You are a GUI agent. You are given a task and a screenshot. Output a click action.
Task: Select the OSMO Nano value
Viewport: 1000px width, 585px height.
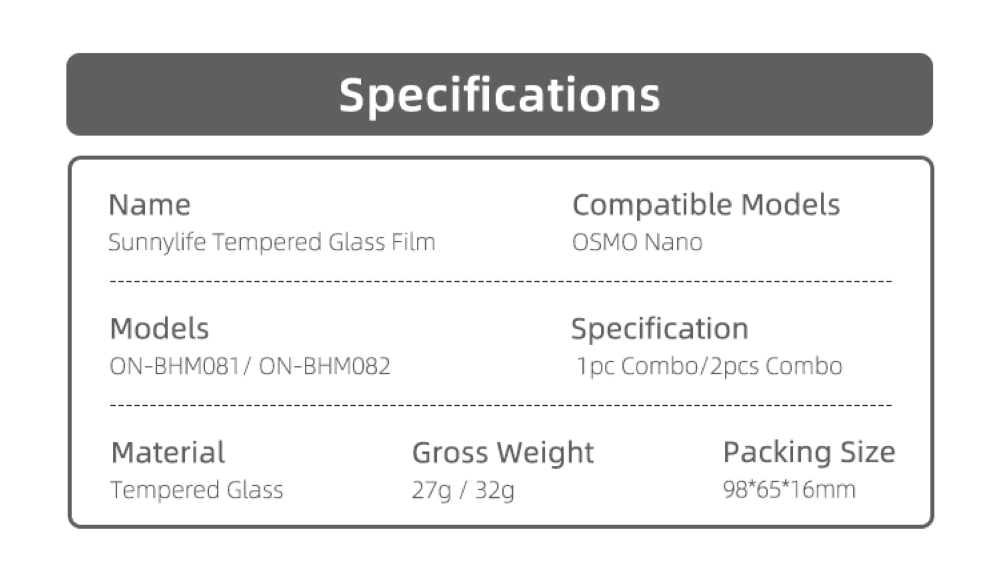coord(637,242)
